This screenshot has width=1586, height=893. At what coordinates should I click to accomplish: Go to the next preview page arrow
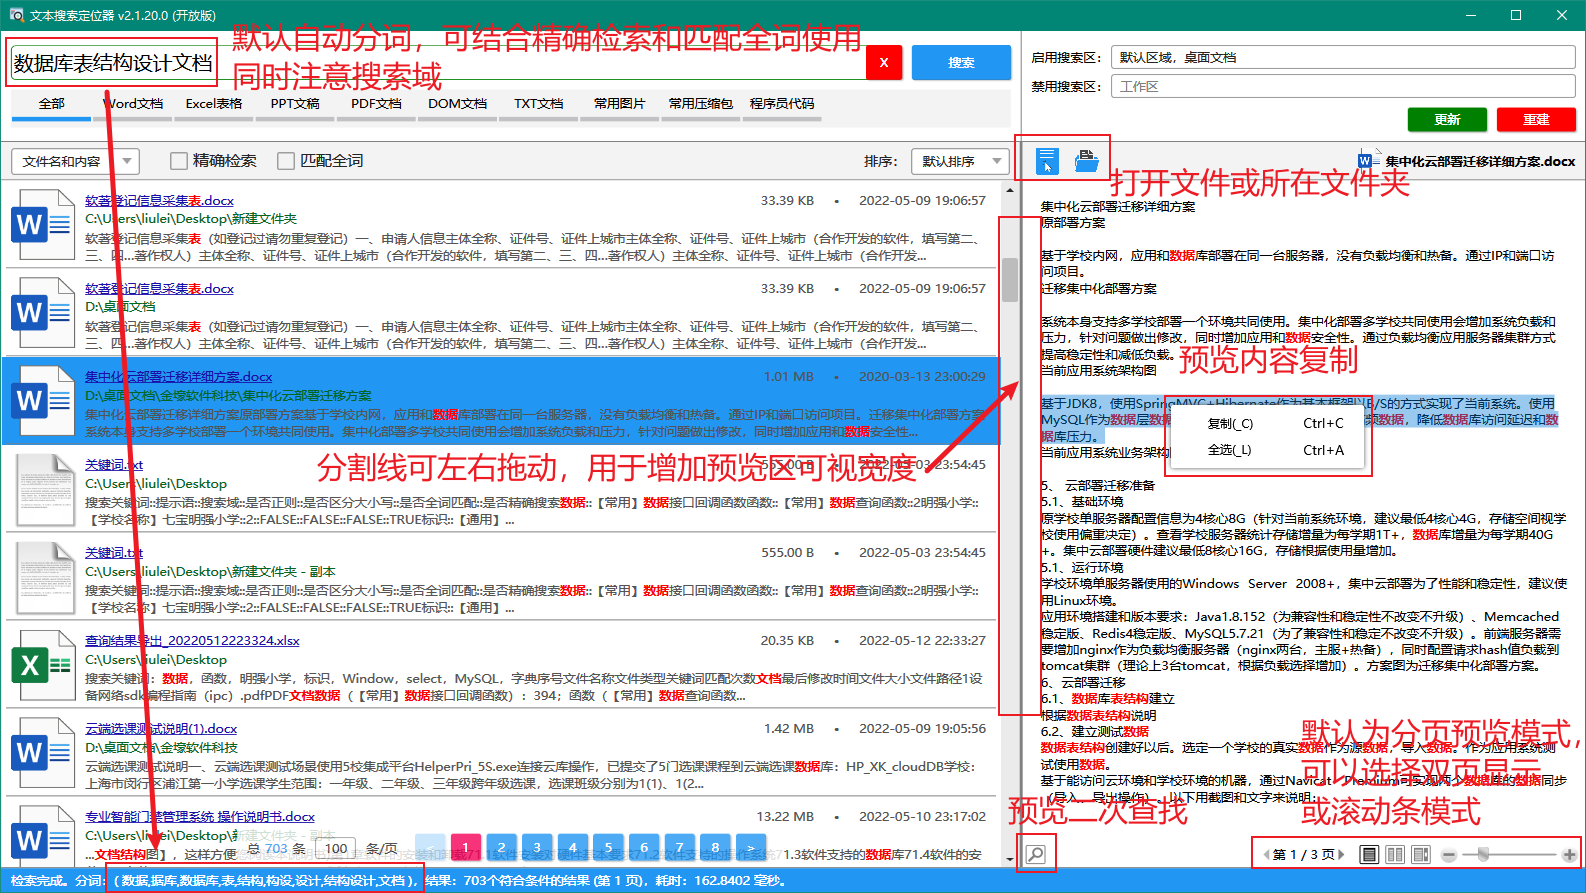1341,854
